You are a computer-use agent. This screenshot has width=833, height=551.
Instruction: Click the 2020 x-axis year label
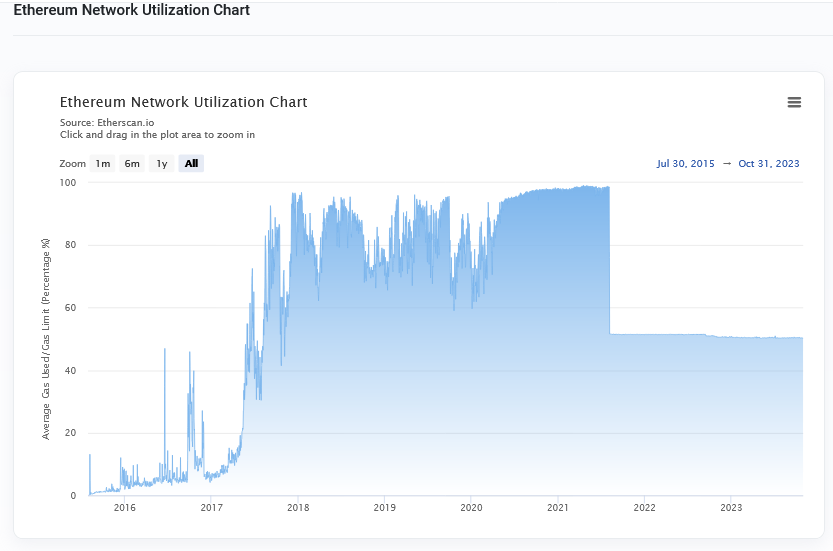point(471,508)
